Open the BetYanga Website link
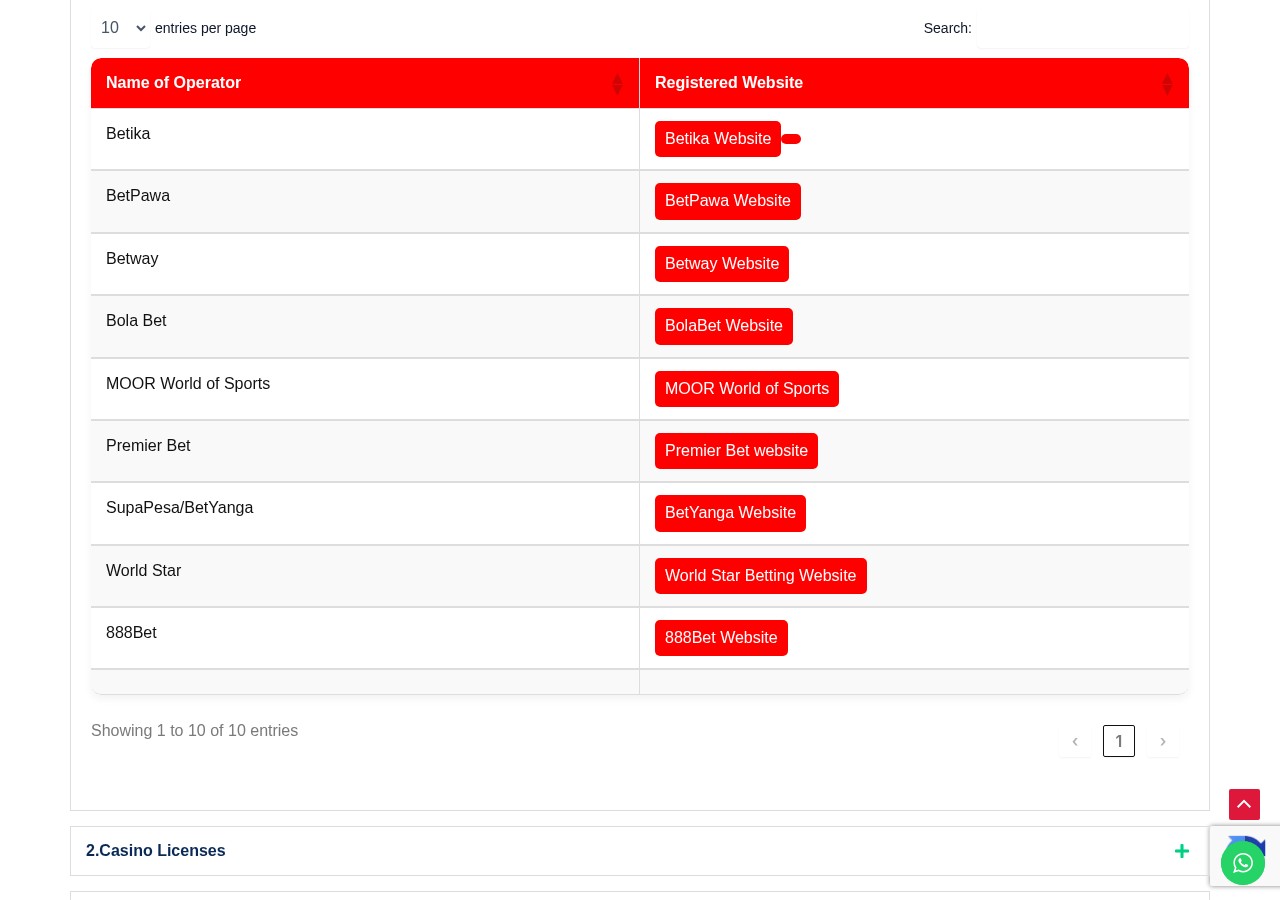This screenshot has height=900, width=1280. point(730,513)
